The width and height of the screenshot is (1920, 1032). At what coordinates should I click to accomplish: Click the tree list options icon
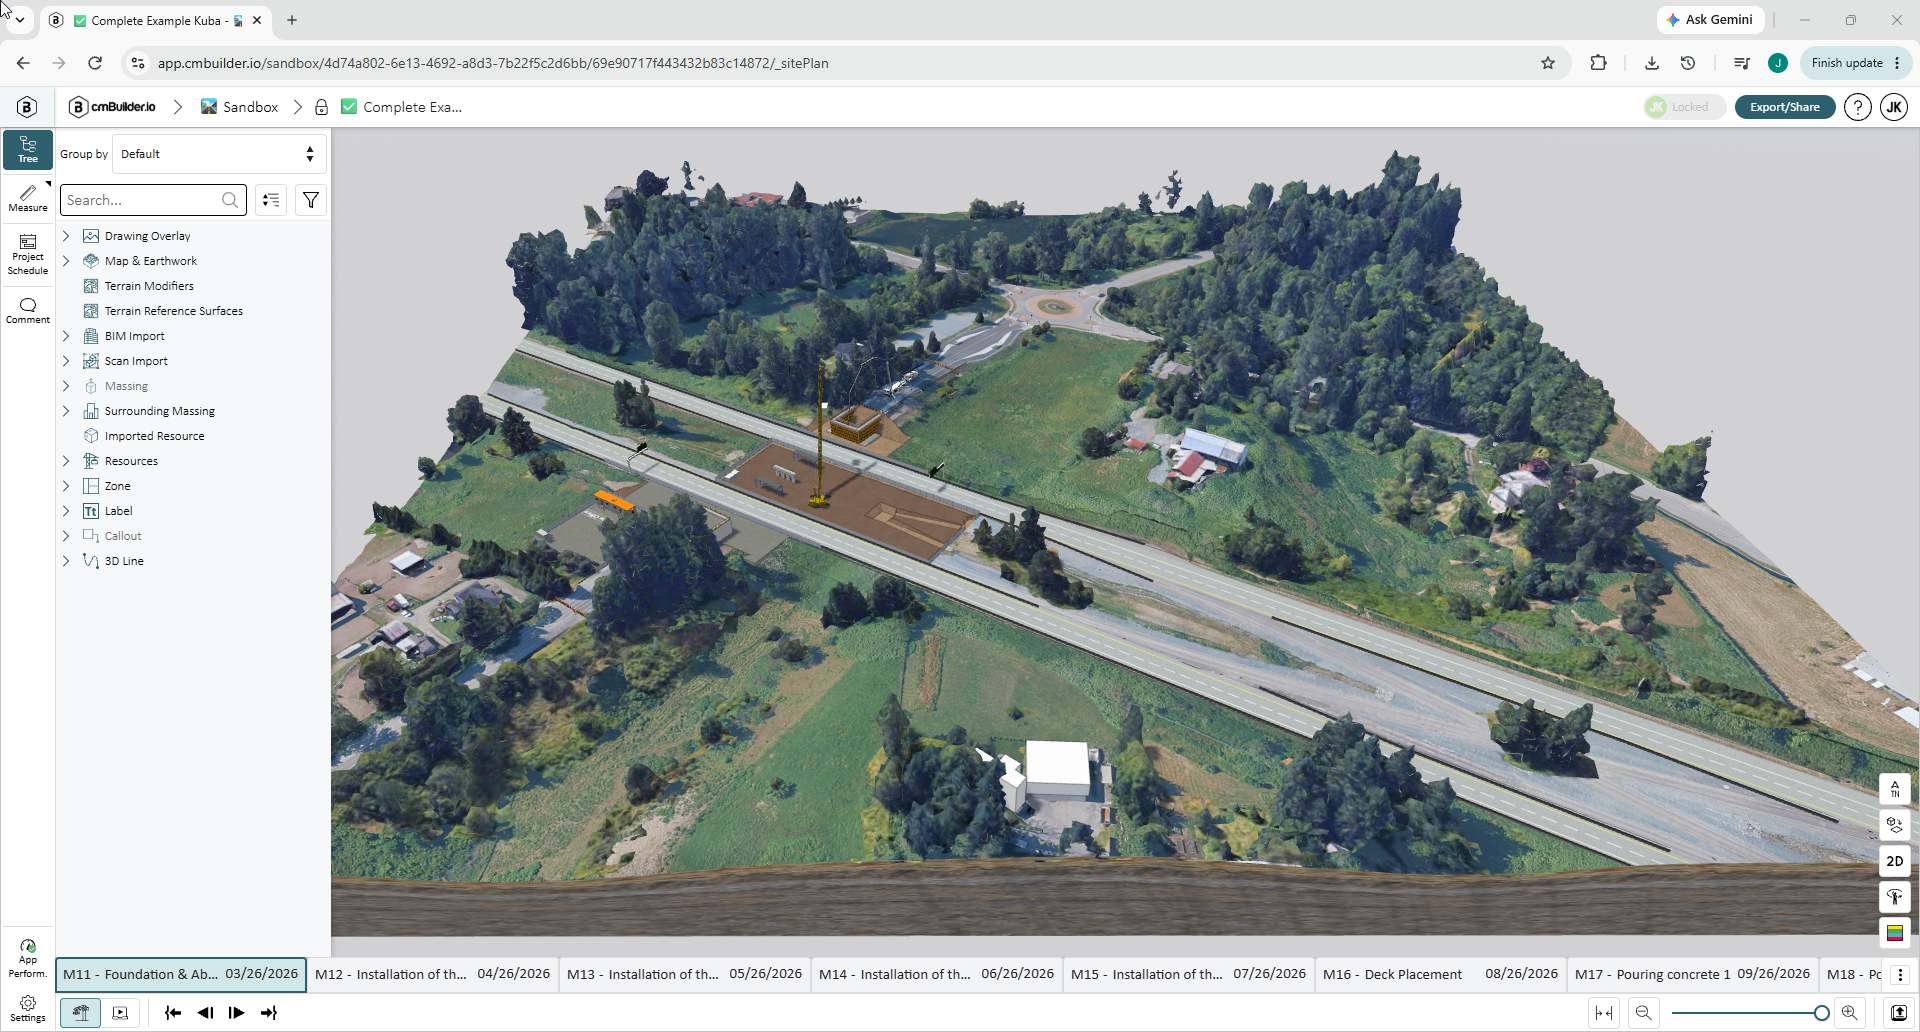[271, 200]
